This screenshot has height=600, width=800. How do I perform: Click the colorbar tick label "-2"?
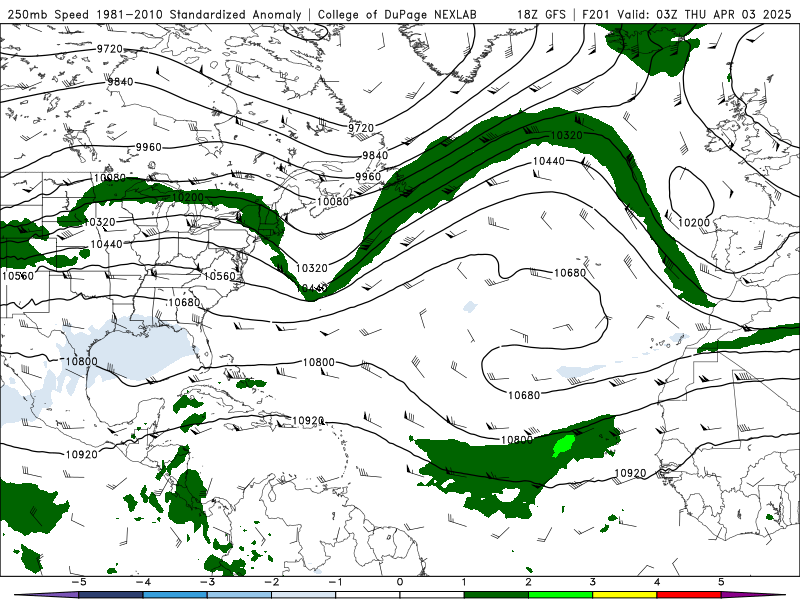[271, 582]
